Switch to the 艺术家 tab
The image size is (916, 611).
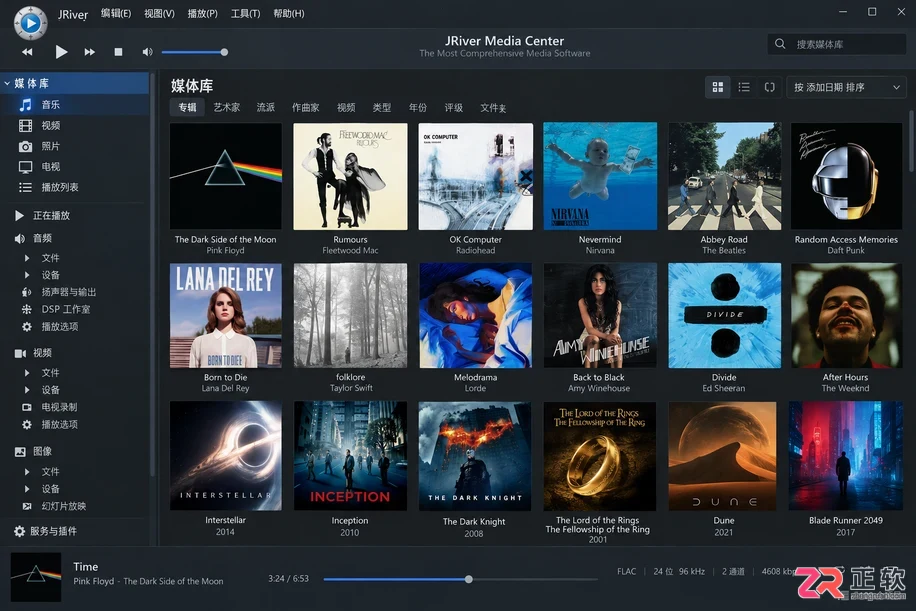(227, 107)
